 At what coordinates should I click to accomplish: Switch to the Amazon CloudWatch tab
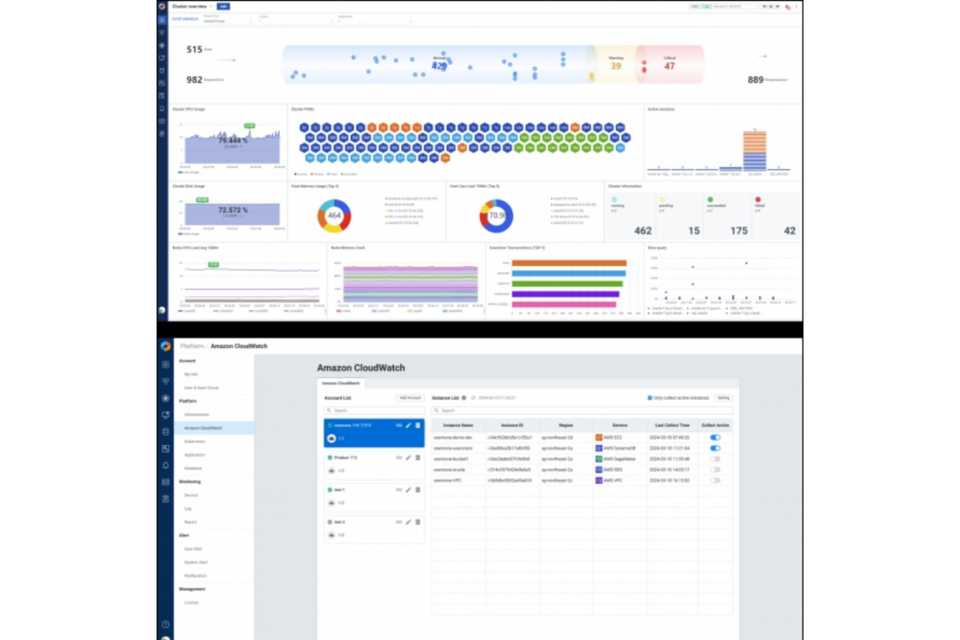pyautogui.click(x=341, y=383)
